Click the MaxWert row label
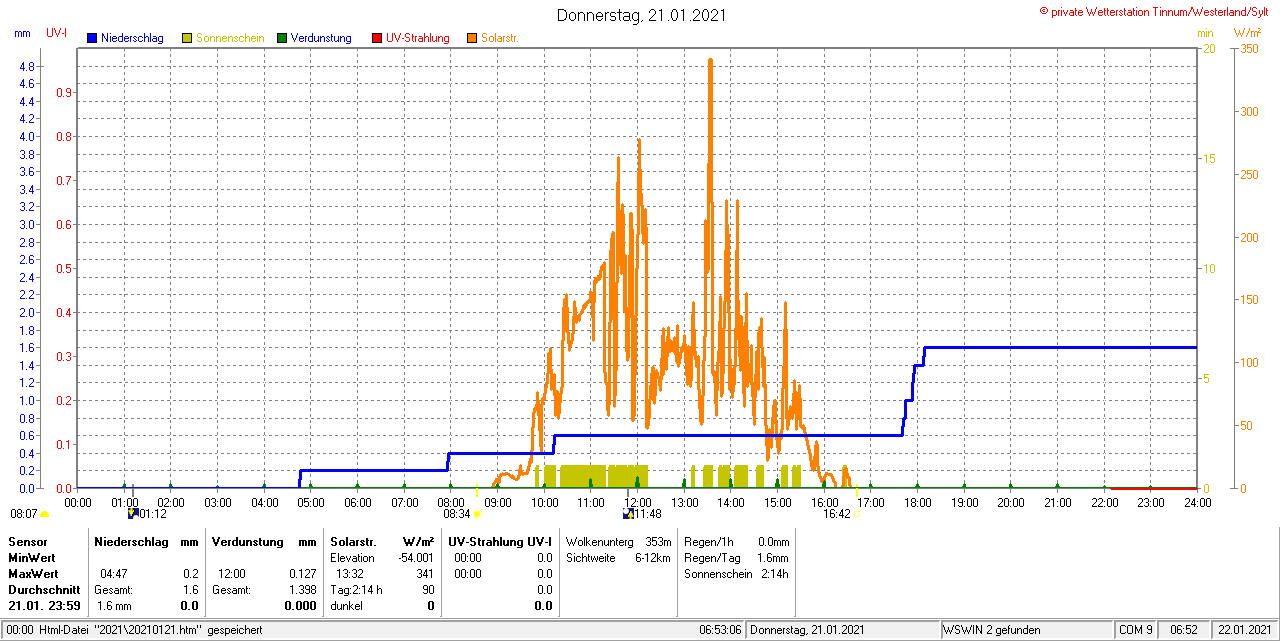Screen dimensions: 1280x641 (x=35, y=574)
